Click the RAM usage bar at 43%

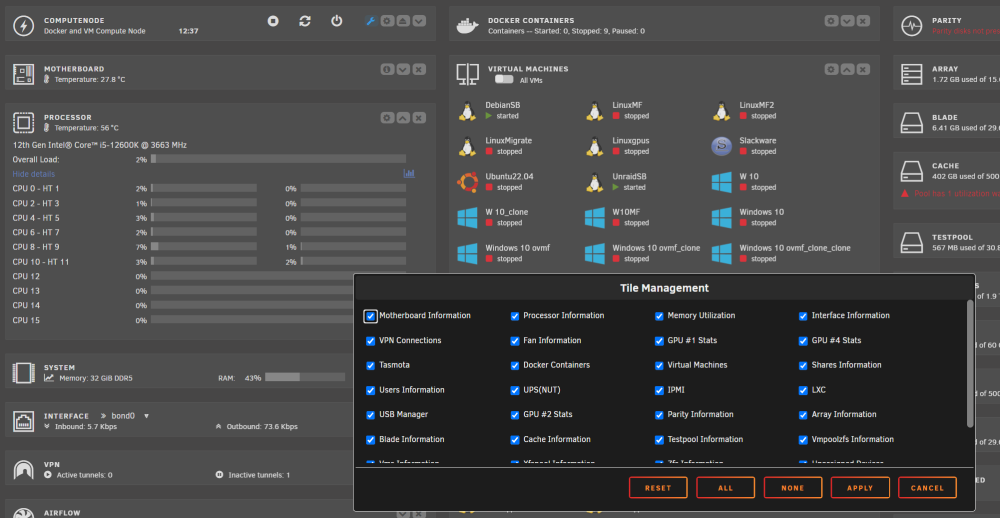click(305, 377)
